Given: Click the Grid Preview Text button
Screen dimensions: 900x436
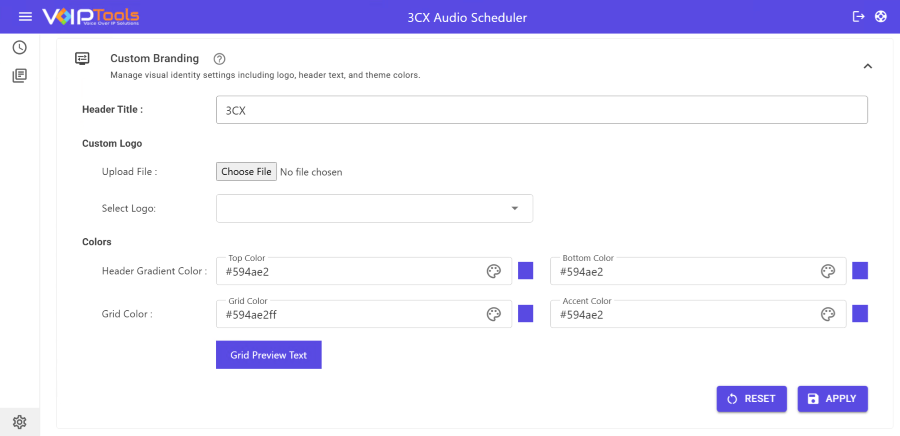Looking at the screenshot, I should click(268, 355).
